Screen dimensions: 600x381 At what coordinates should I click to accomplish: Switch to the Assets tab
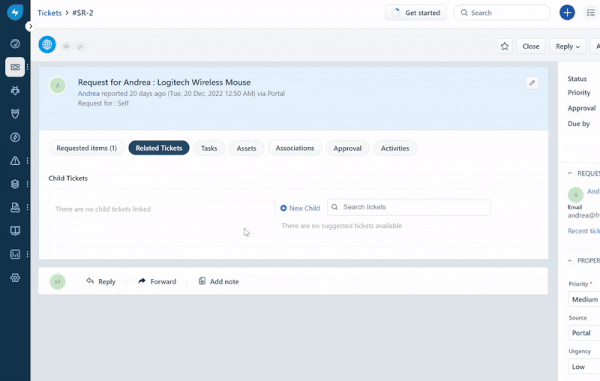pos(246,148)
